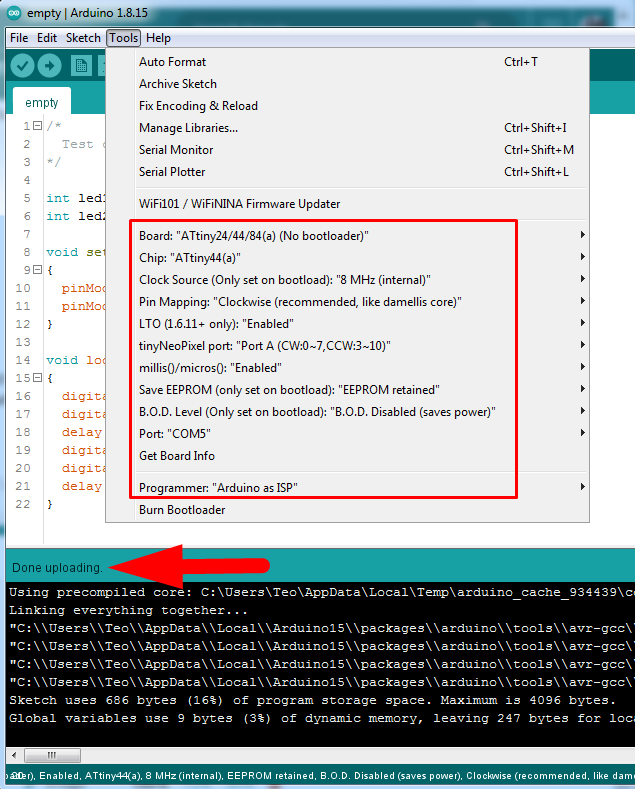The image size is (635, 789).
Task: Click bottom status bar board info text
Action: [x=322, y=776]
